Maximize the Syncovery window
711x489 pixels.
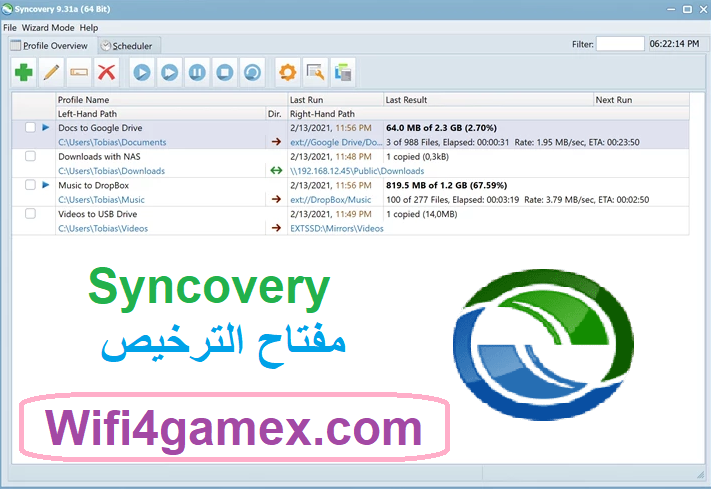[687, 9]
